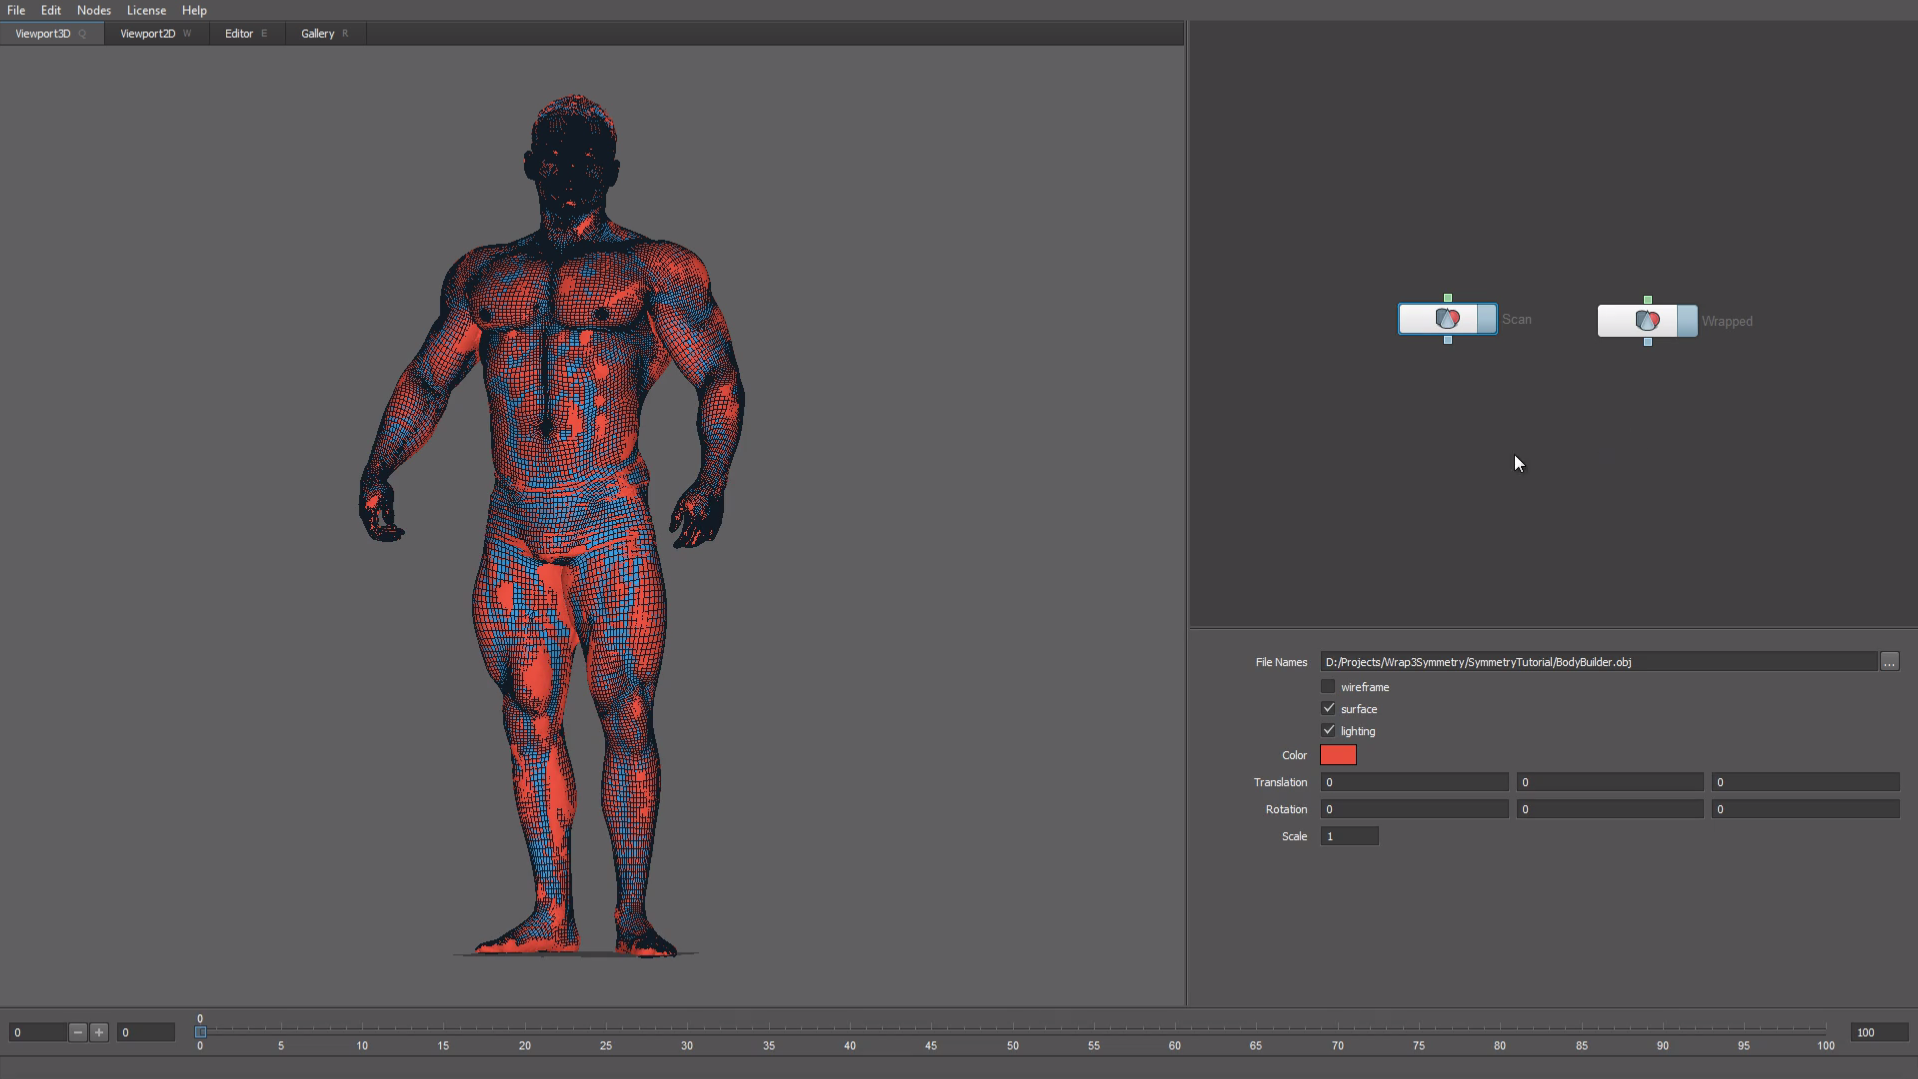
Task: Click the blue output connector of Scan node
Action: tap(1448, 340)
